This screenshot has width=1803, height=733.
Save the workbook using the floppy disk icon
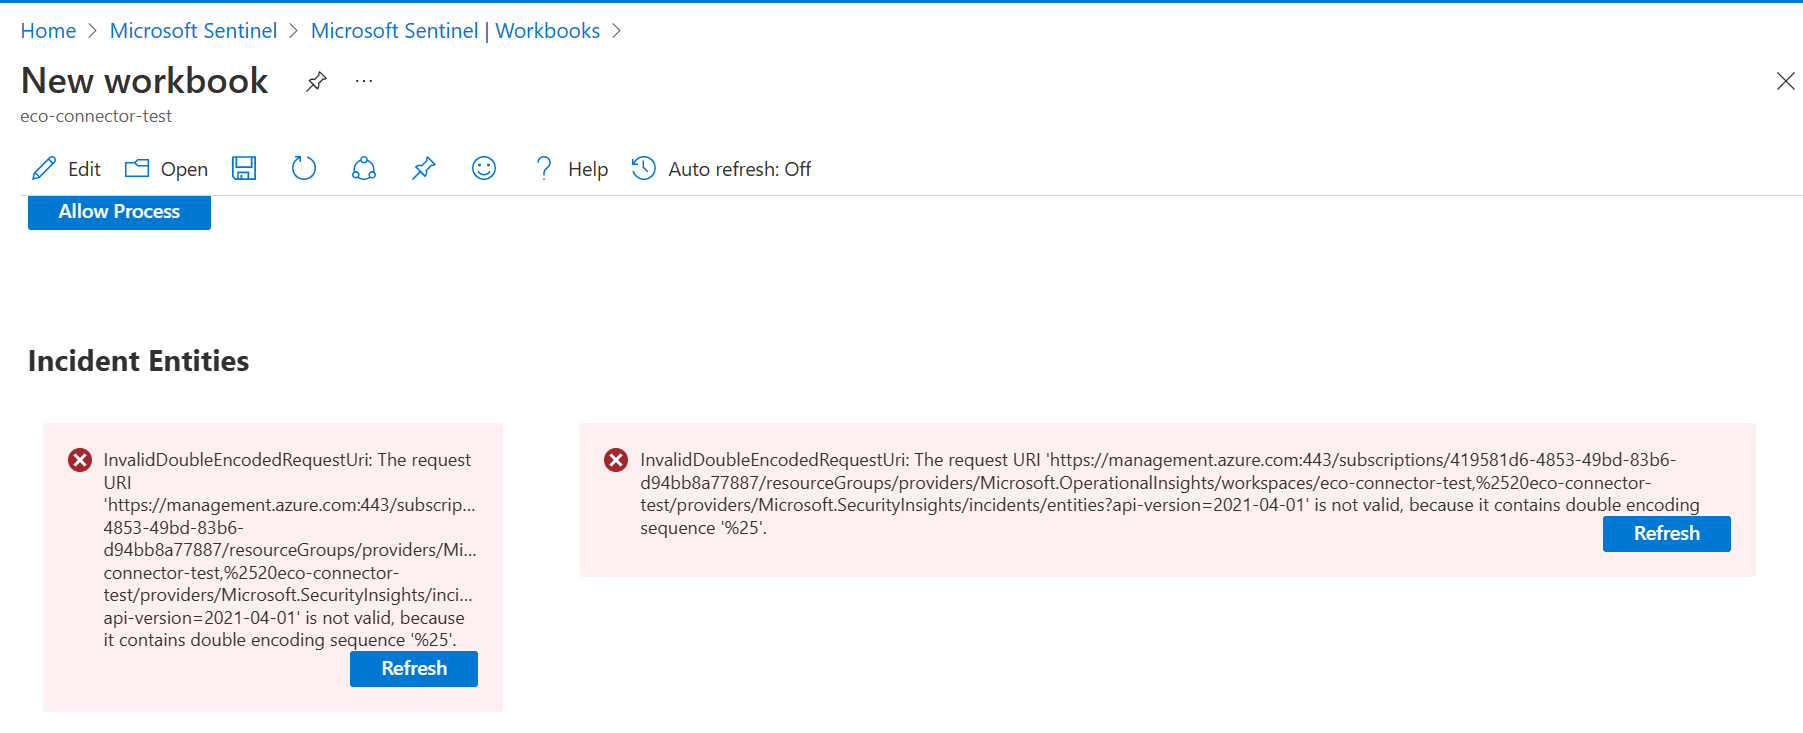pyautogui.click(x=244, y=168)
